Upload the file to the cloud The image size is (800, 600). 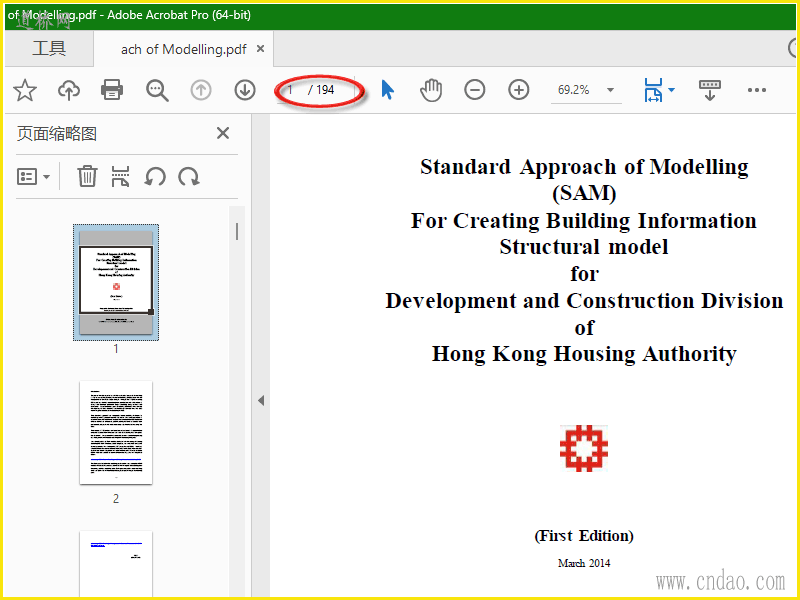click(x=68, y=90)
